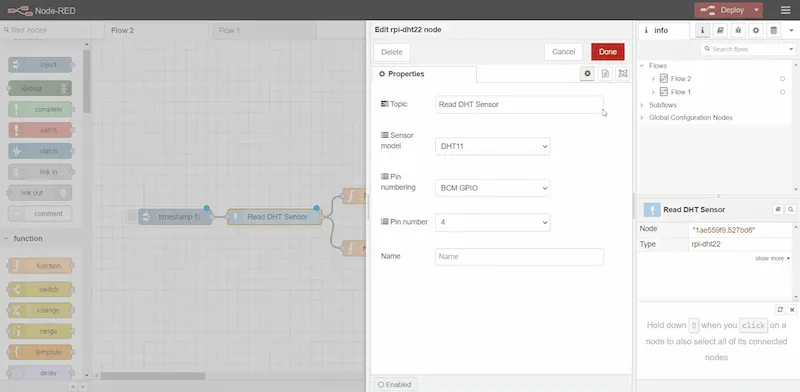Viewport: 800px width, 392px height.
Task: Select the range node in palette
Action: [x=40, y=331]
